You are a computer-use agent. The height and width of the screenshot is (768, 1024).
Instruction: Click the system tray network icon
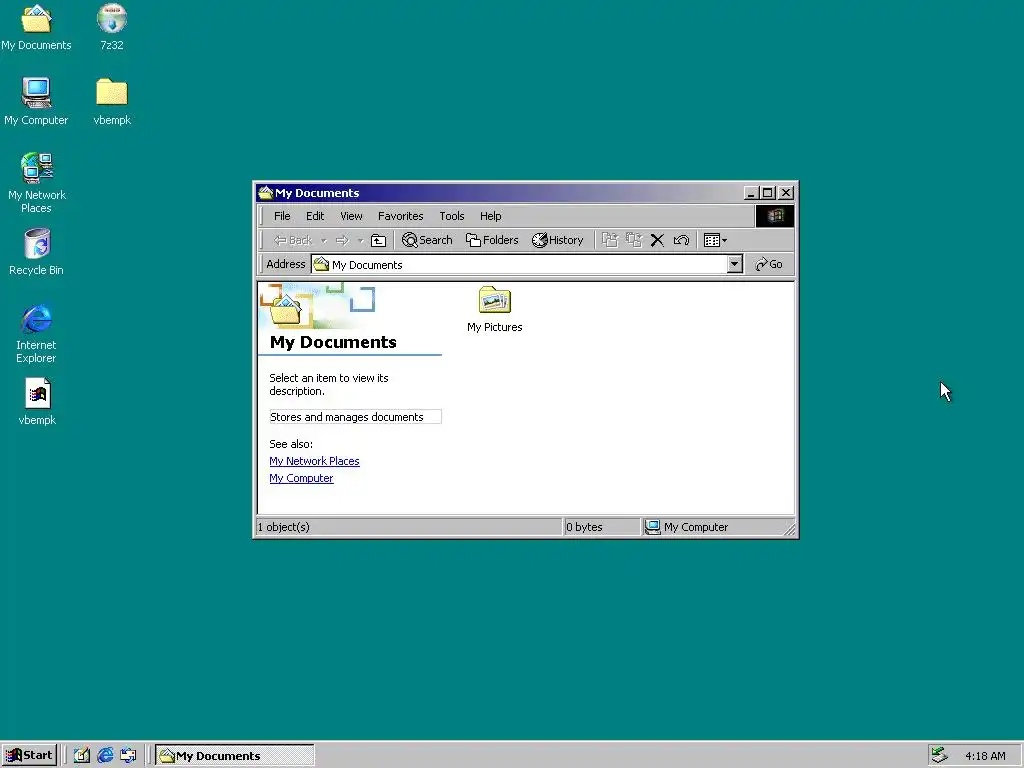[939, 756]
